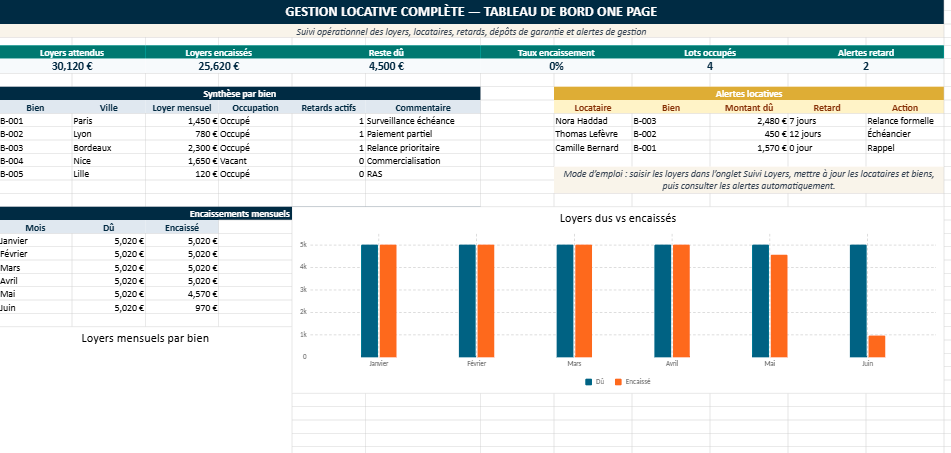Select the 'Échéancier' action cell

coord(905,134)
